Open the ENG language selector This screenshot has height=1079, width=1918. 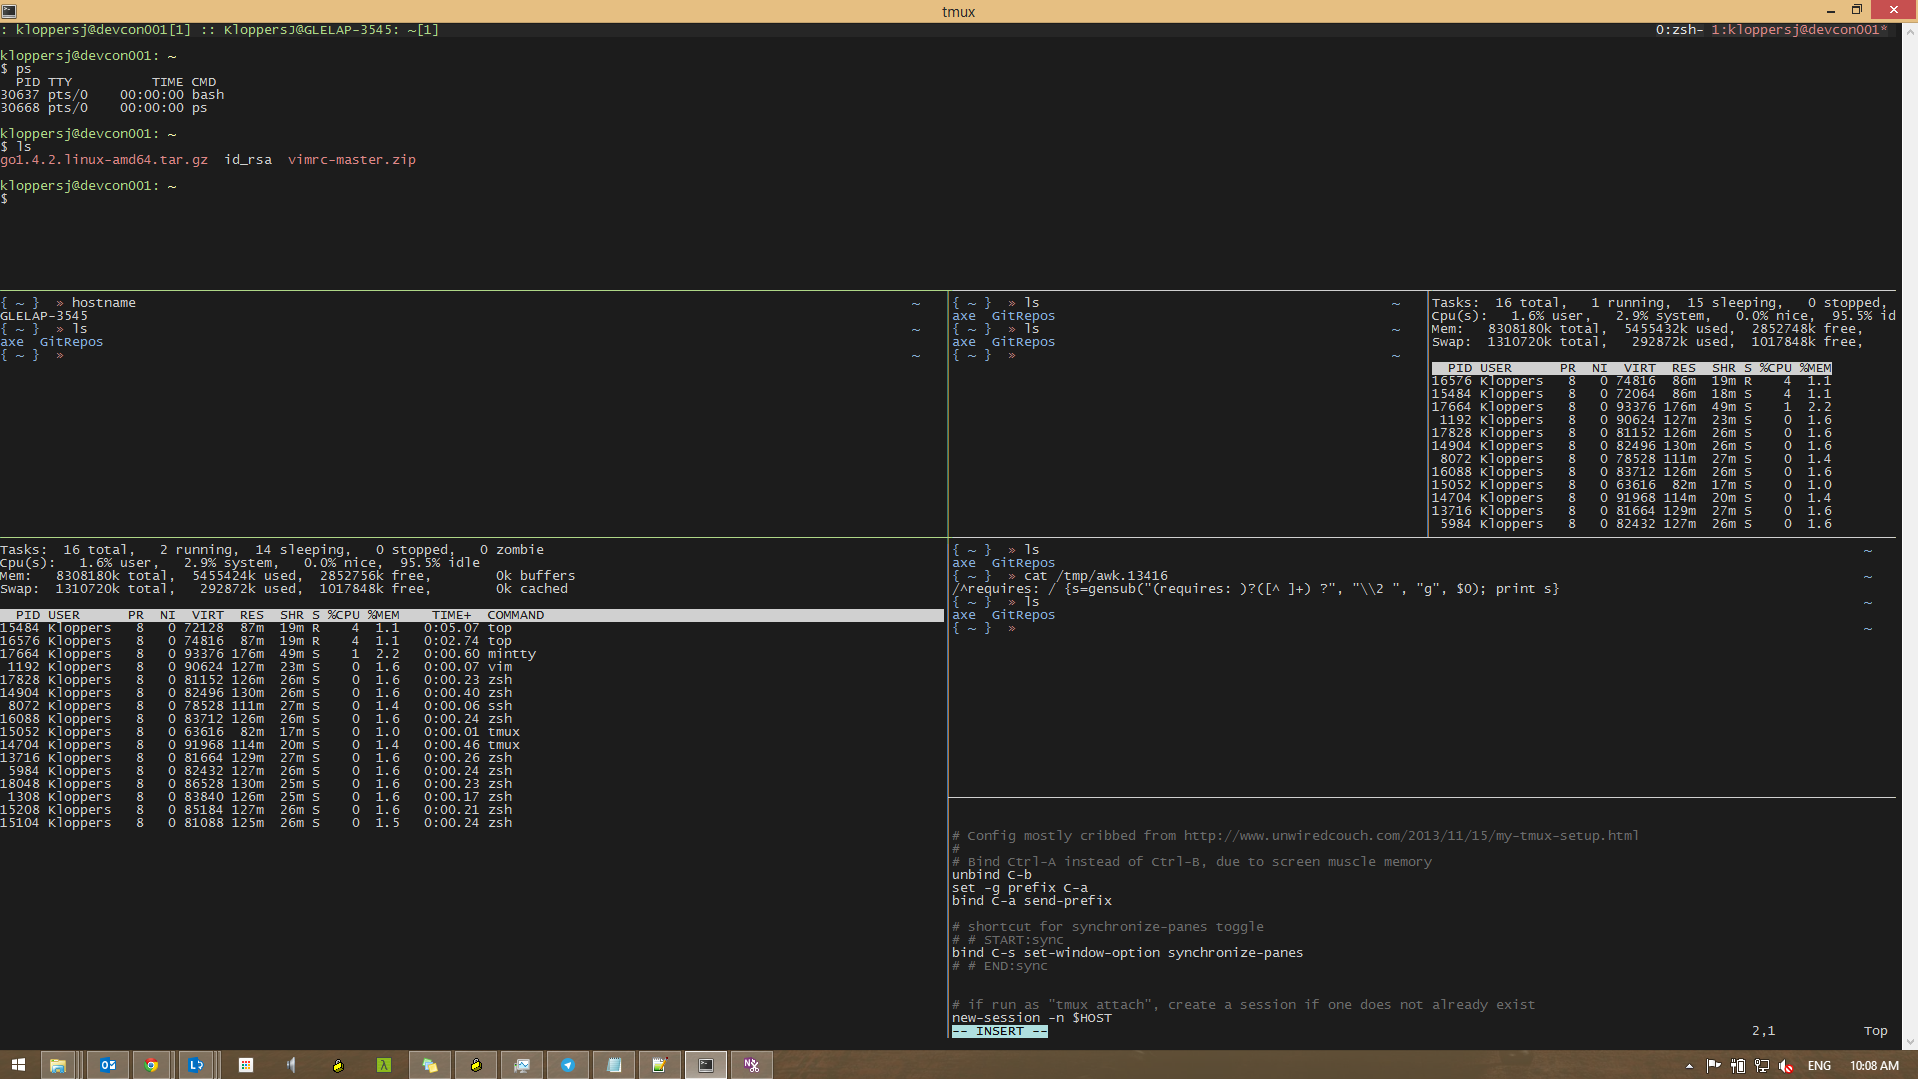click(1819, 1066)
